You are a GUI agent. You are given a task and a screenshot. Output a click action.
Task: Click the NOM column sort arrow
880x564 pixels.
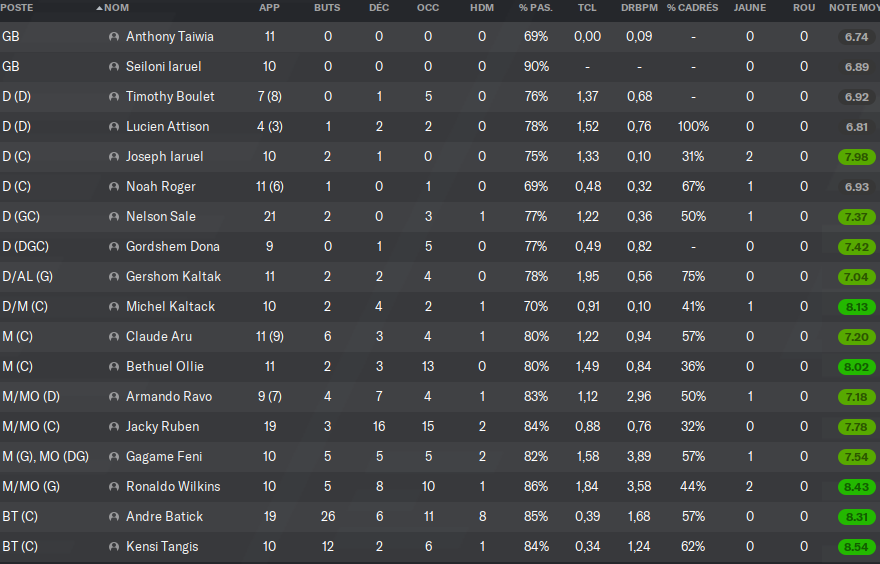coord(99,8)
